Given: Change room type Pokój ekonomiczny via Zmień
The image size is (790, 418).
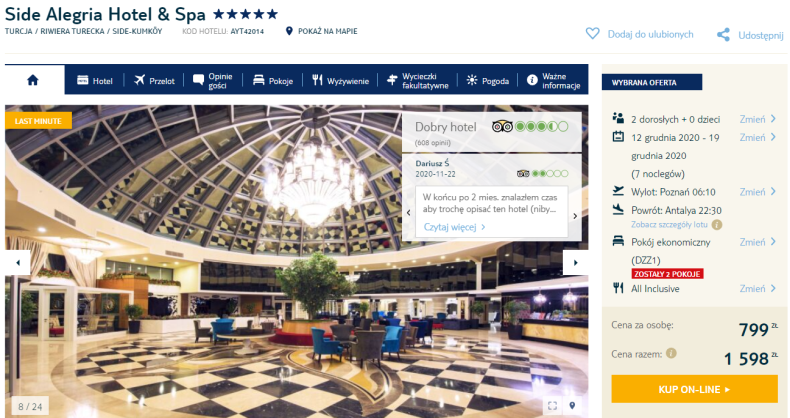Looking at the screenshot, I should 757,242.
